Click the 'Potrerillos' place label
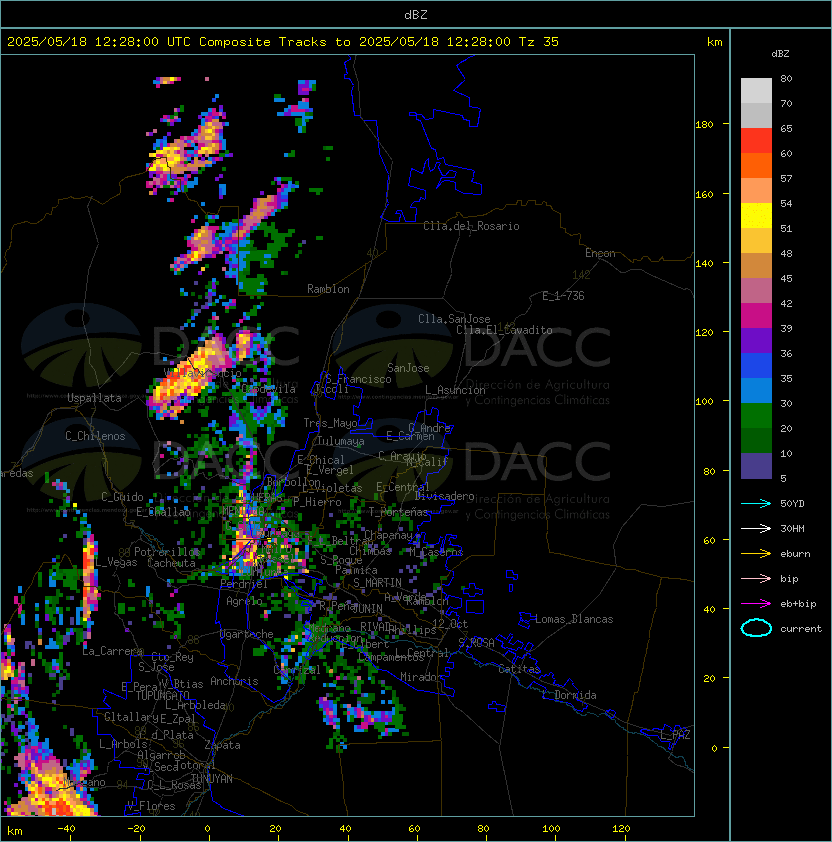This screenshot has height=842, width=832. (x=167, y=552)
